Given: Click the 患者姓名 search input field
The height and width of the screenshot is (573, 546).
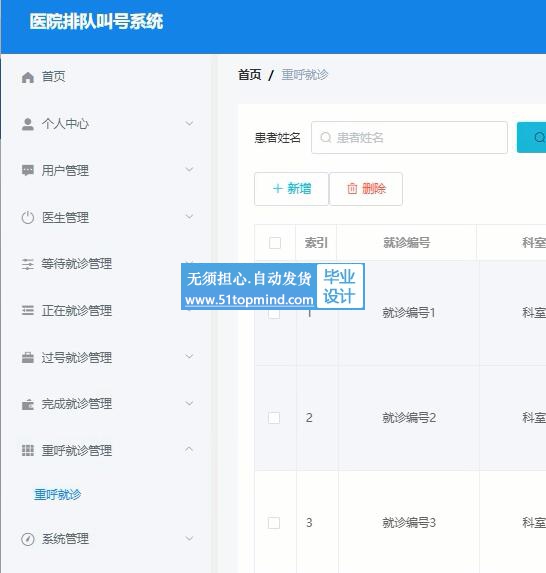Looking at the screenshot, I should [x=409, y=138].
